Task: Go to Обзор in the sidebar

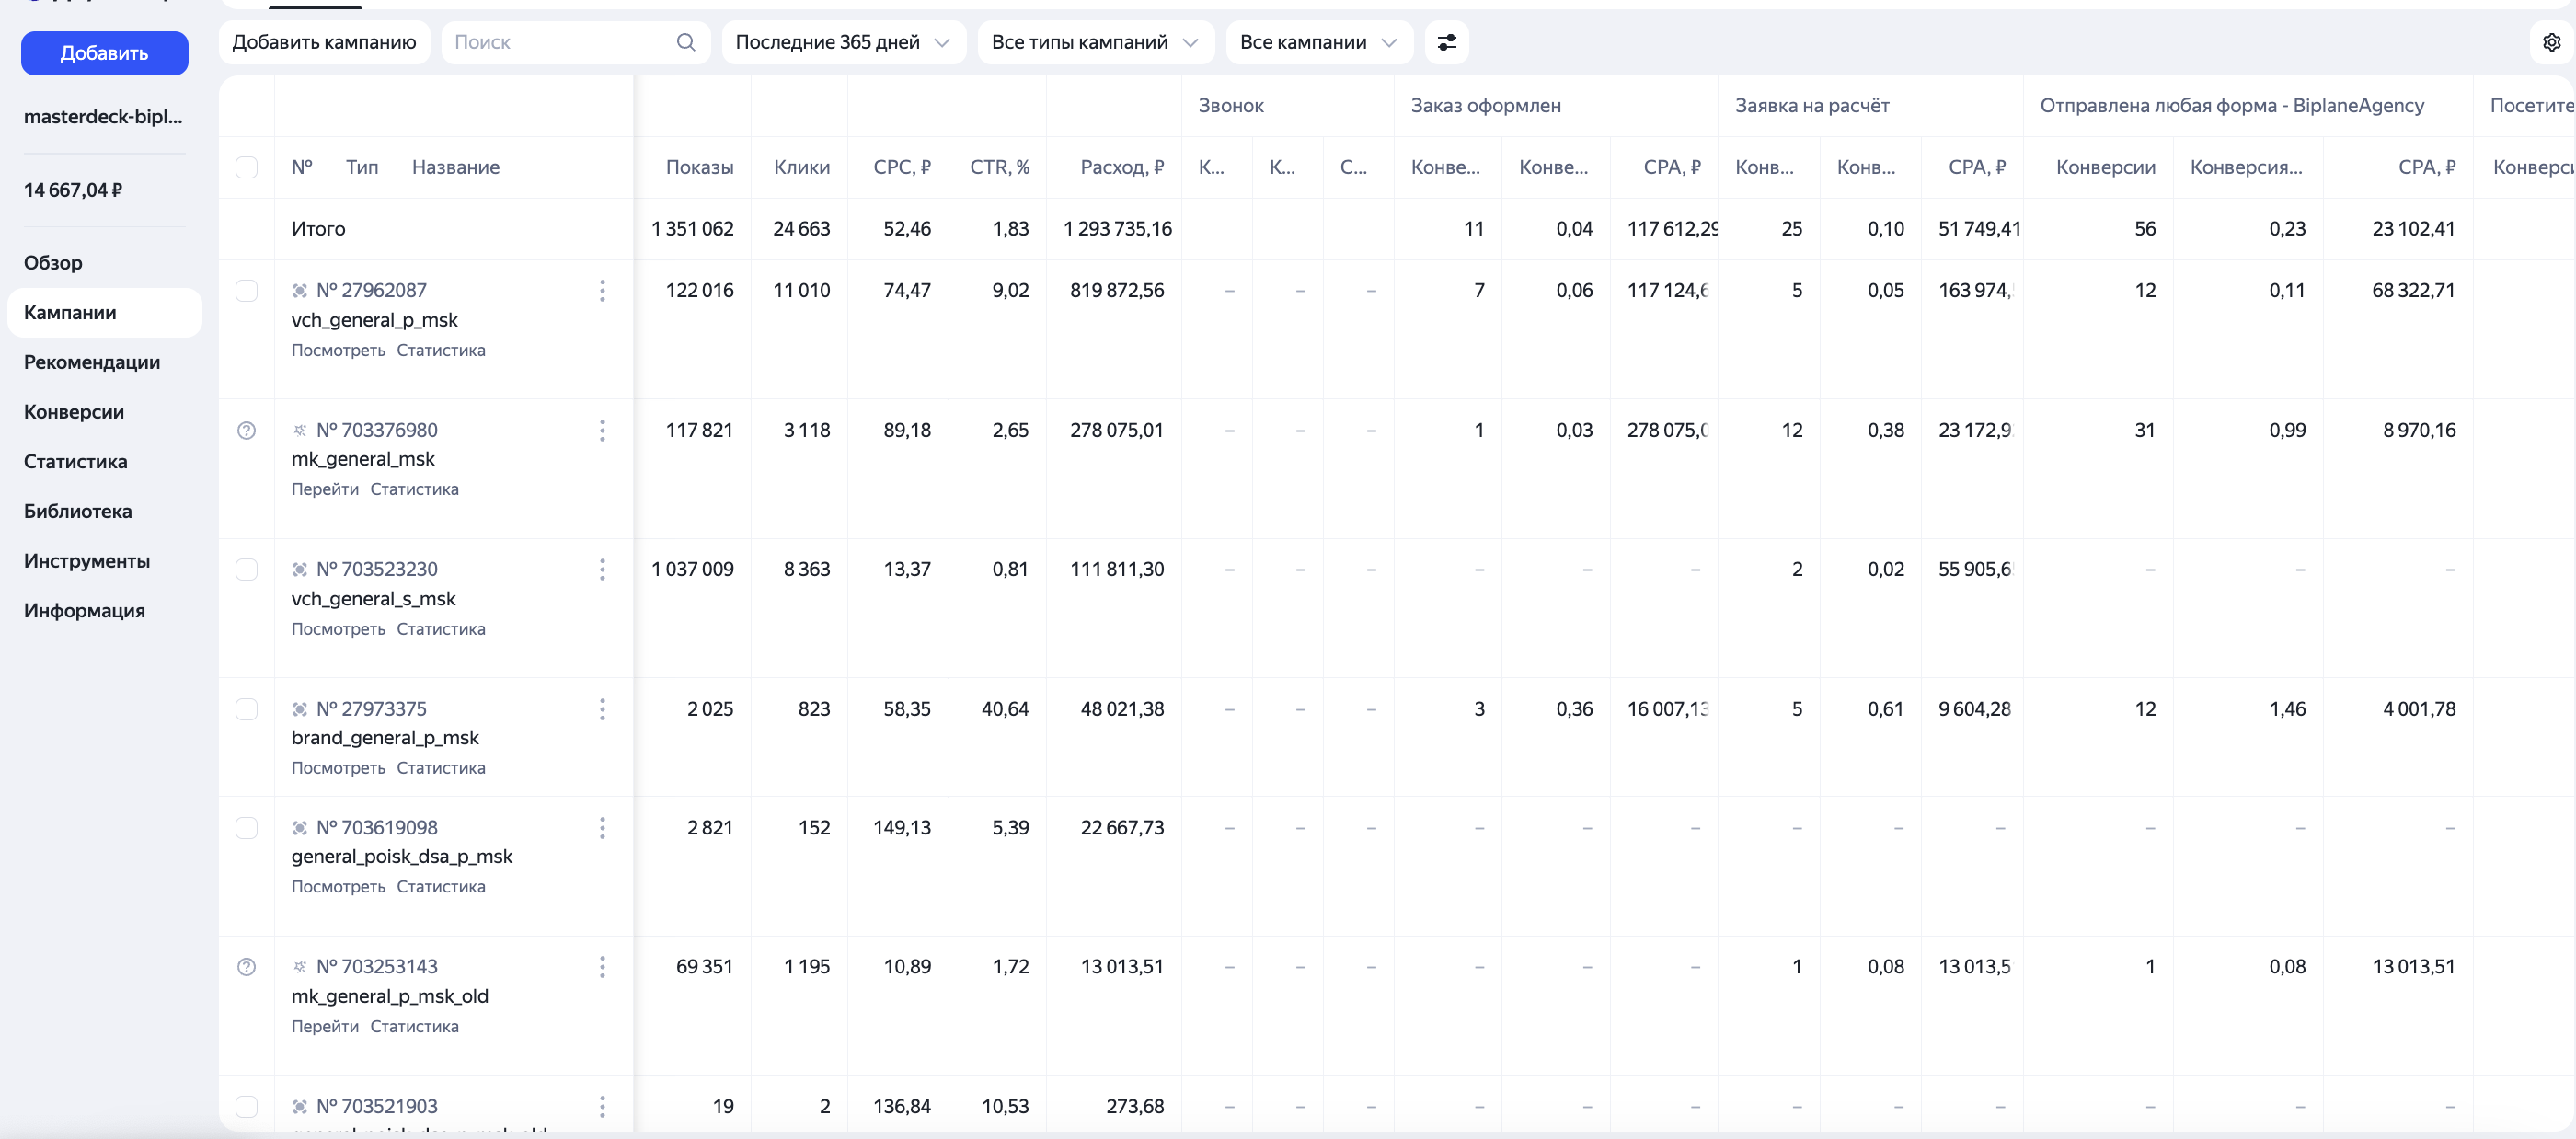Action: (x=53, y=263)
